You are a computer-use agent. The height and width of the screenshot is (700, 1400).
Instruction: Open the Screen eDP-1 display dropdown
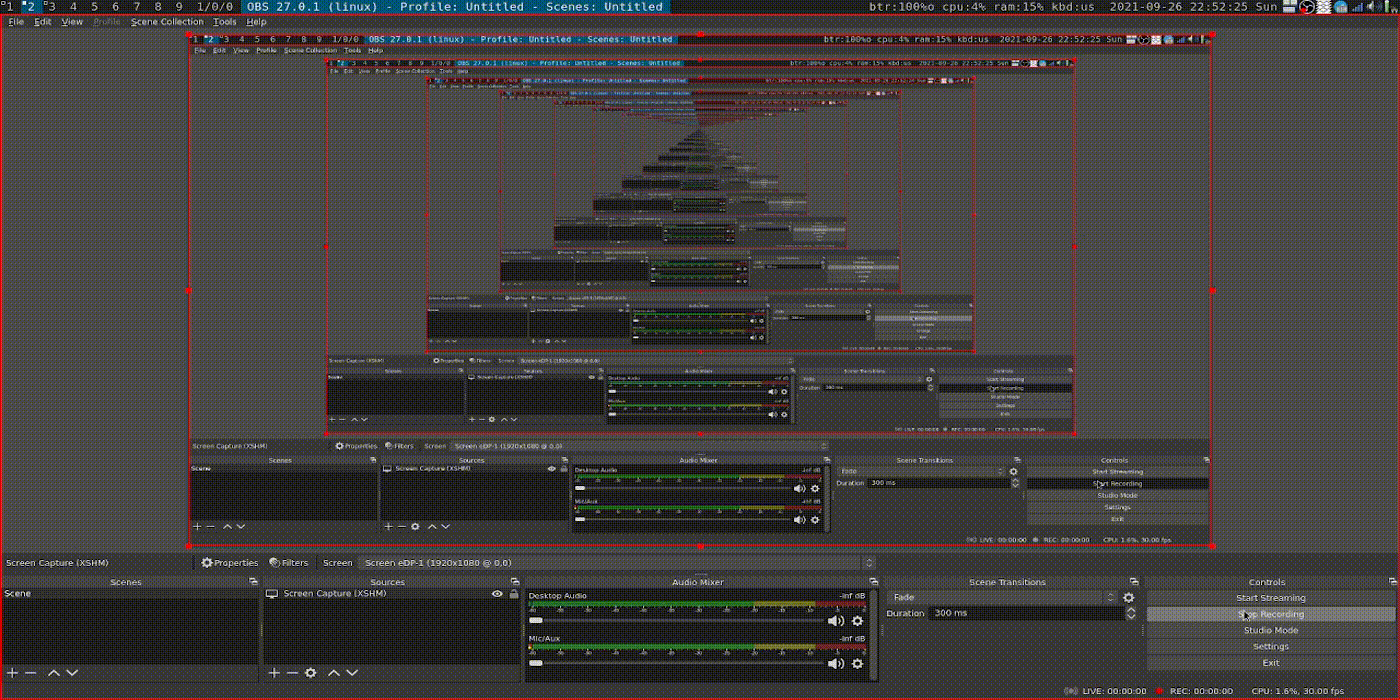pos(617,563)
